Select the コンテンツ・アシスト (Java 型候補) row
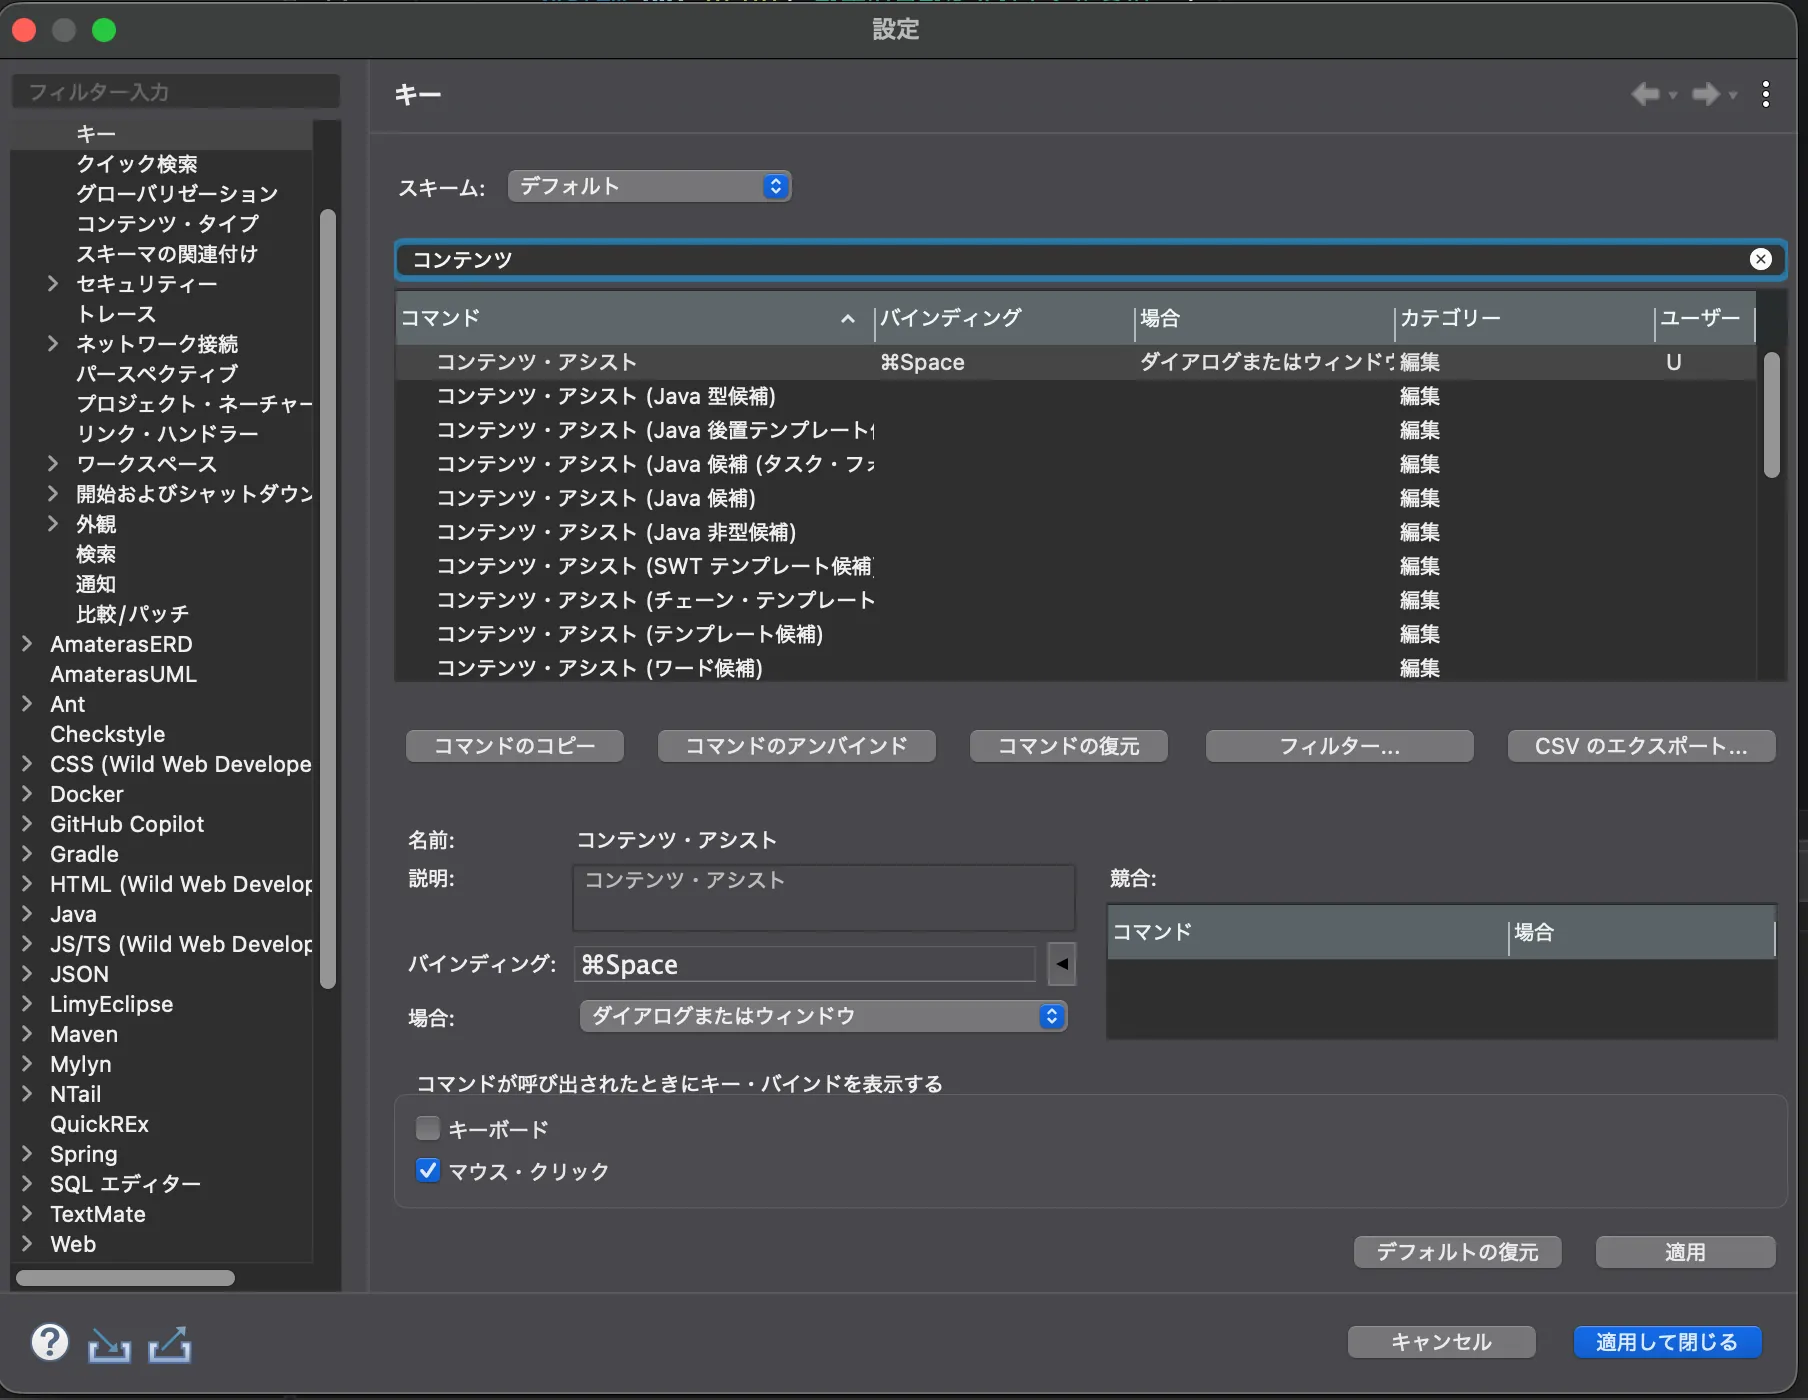The height and width of the screenshot is (1400, 1808). pyautogui.click(x=1075, y=396)
